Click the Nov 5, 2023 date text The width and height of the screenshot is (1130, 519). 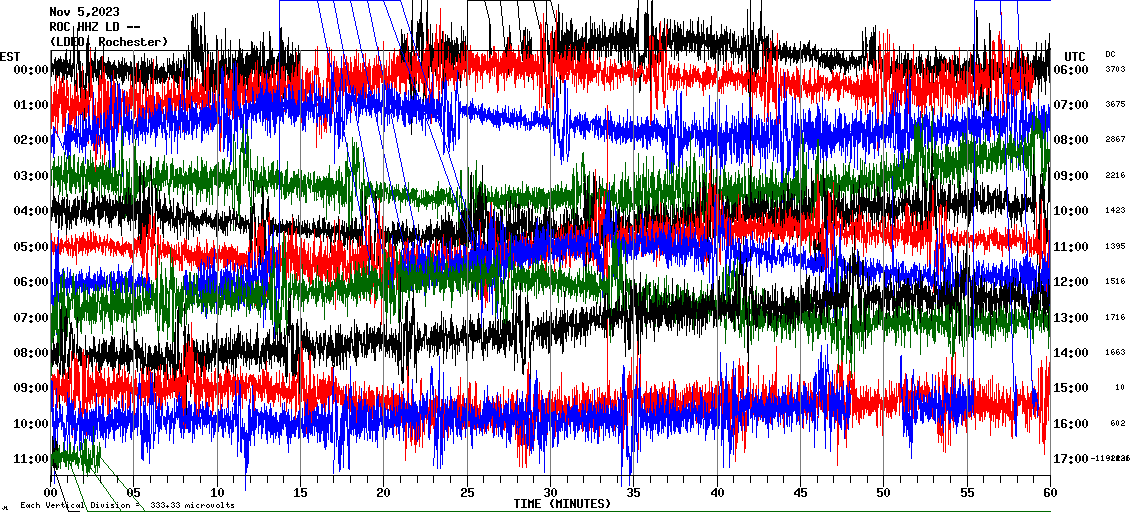click(x=84, y=12)
